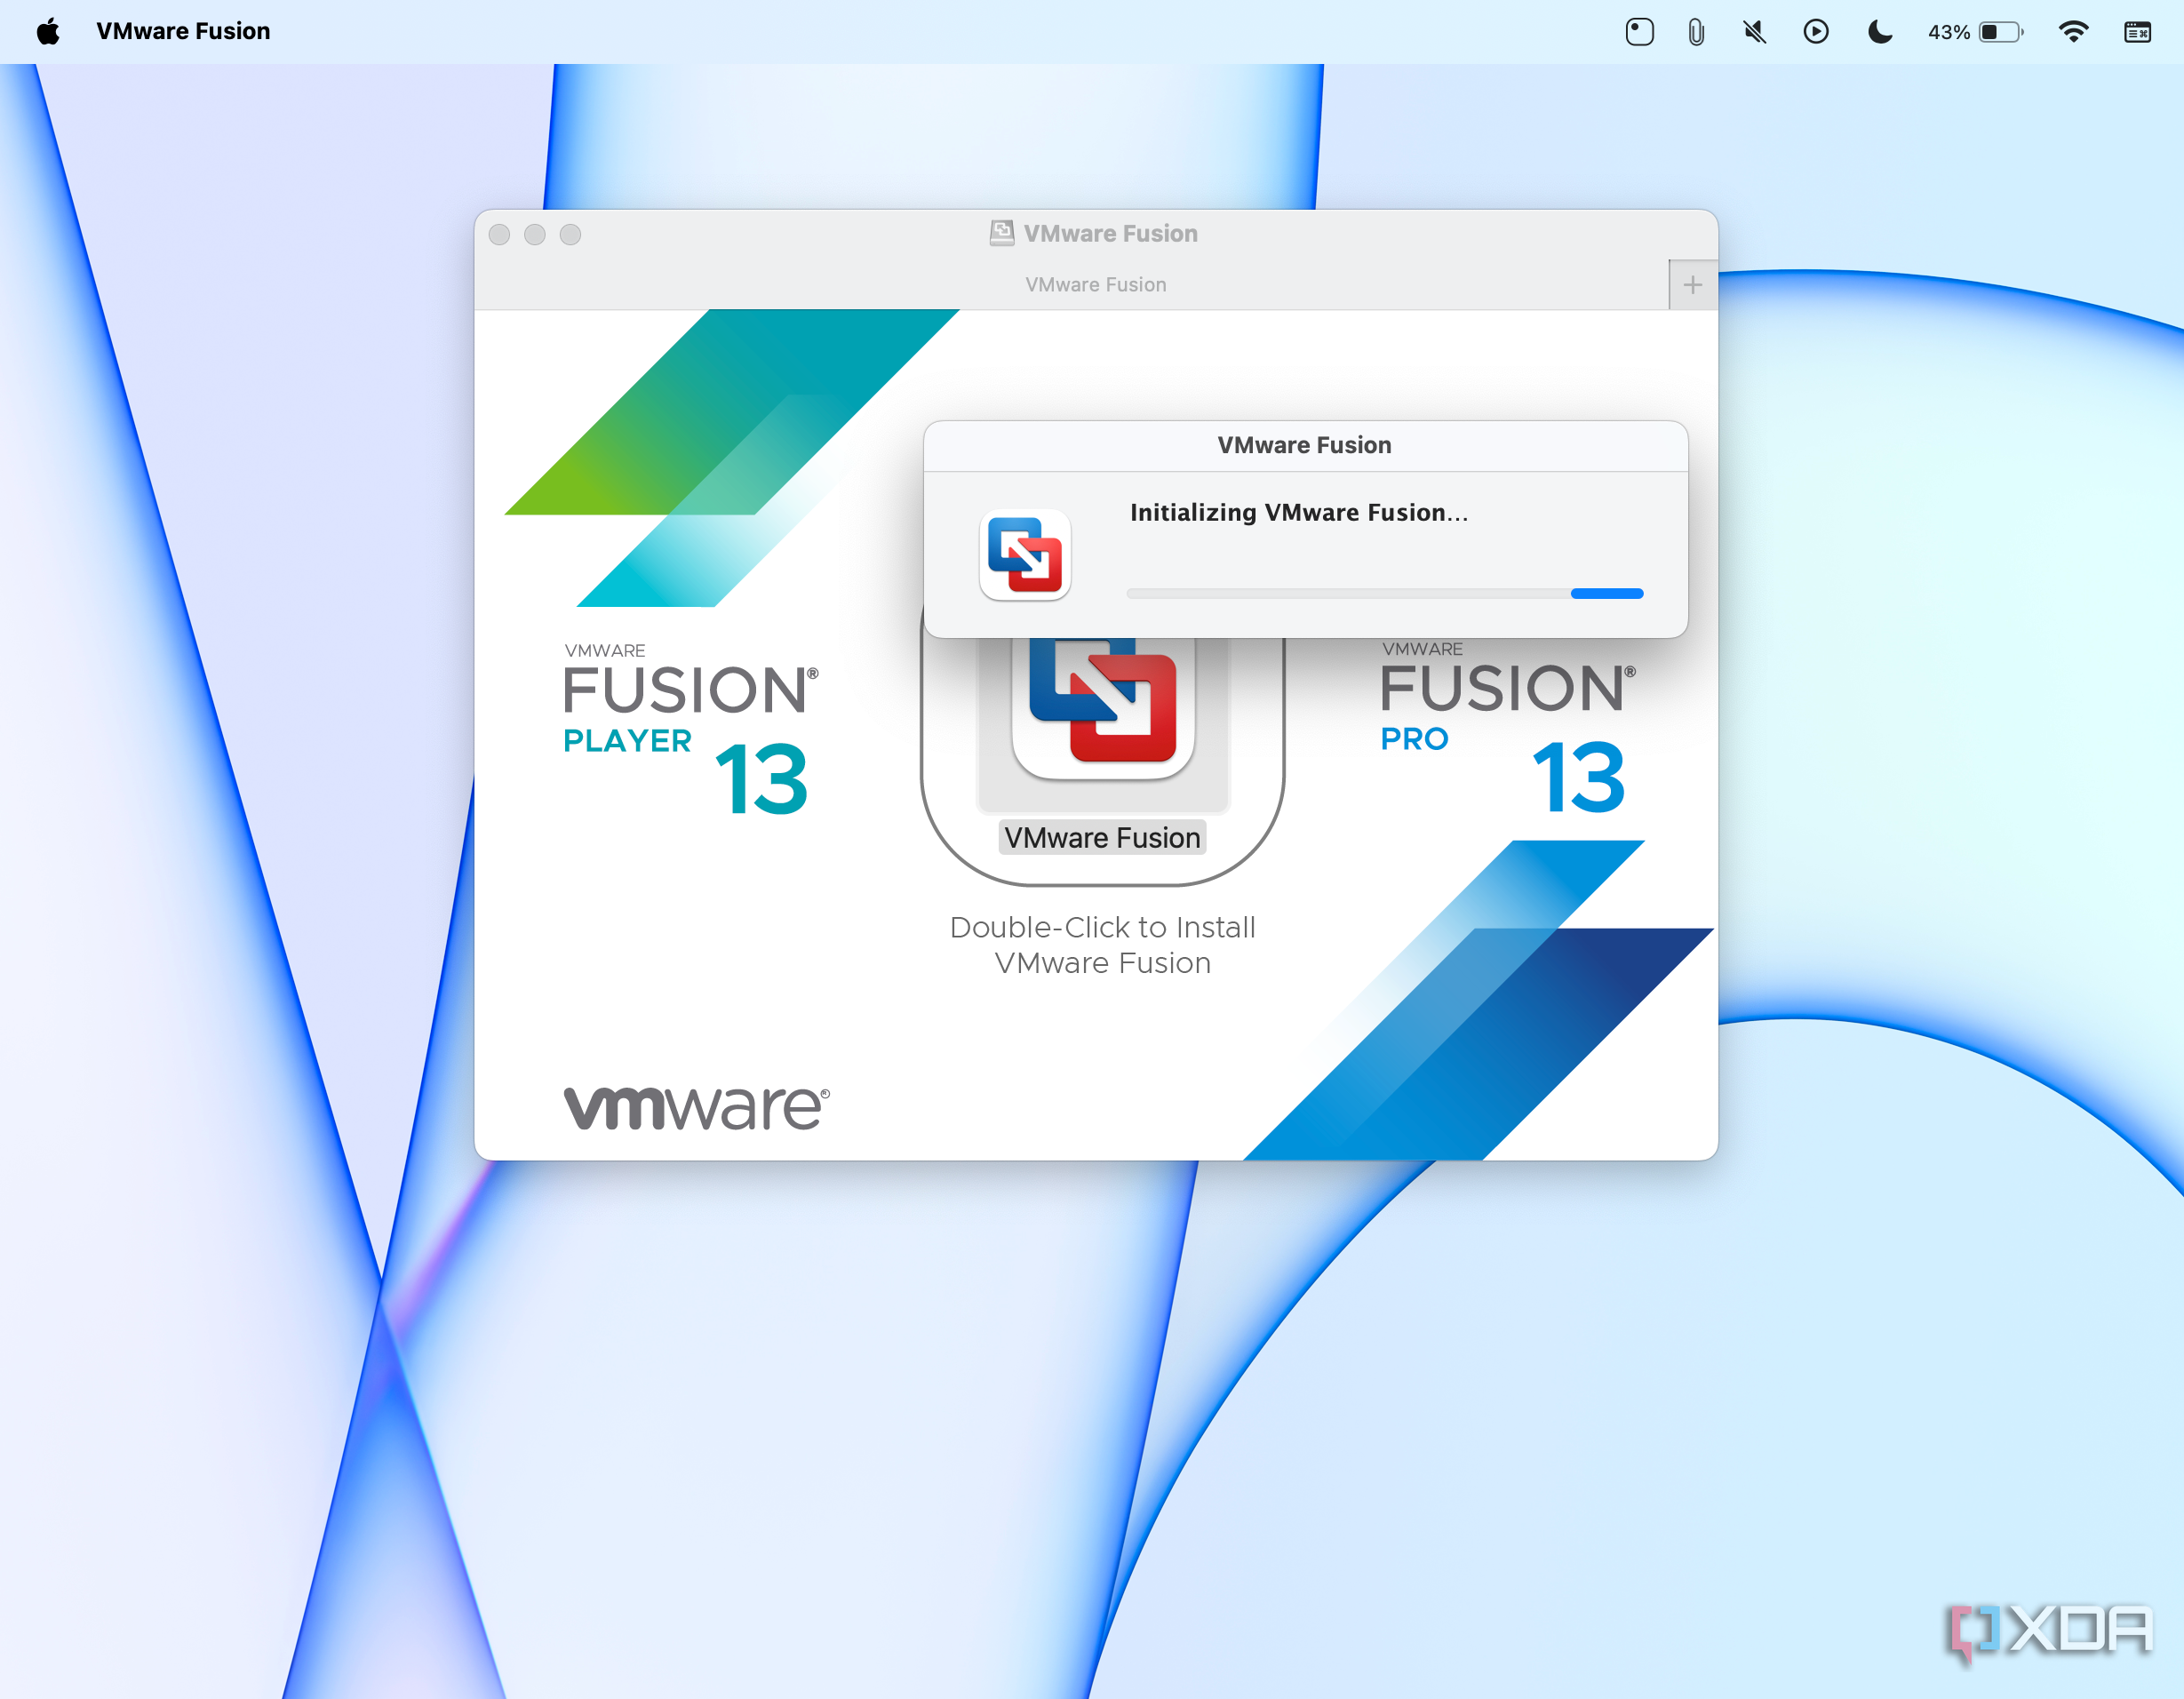Click the disk image icon in the window title

[x=1001, y=233]
